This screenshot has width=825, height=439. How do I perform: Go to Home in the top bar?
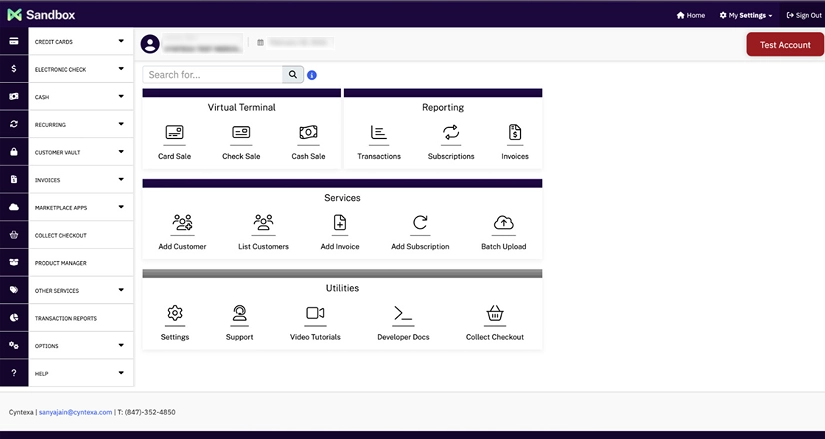691,15
